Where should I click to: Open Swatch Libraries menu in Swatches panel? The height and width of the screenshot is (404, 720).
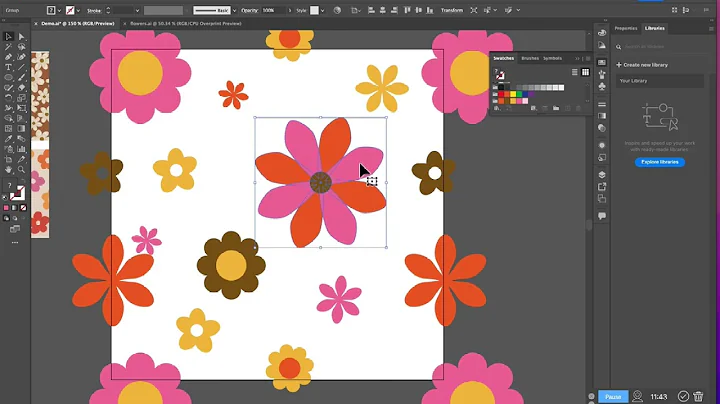497,108
